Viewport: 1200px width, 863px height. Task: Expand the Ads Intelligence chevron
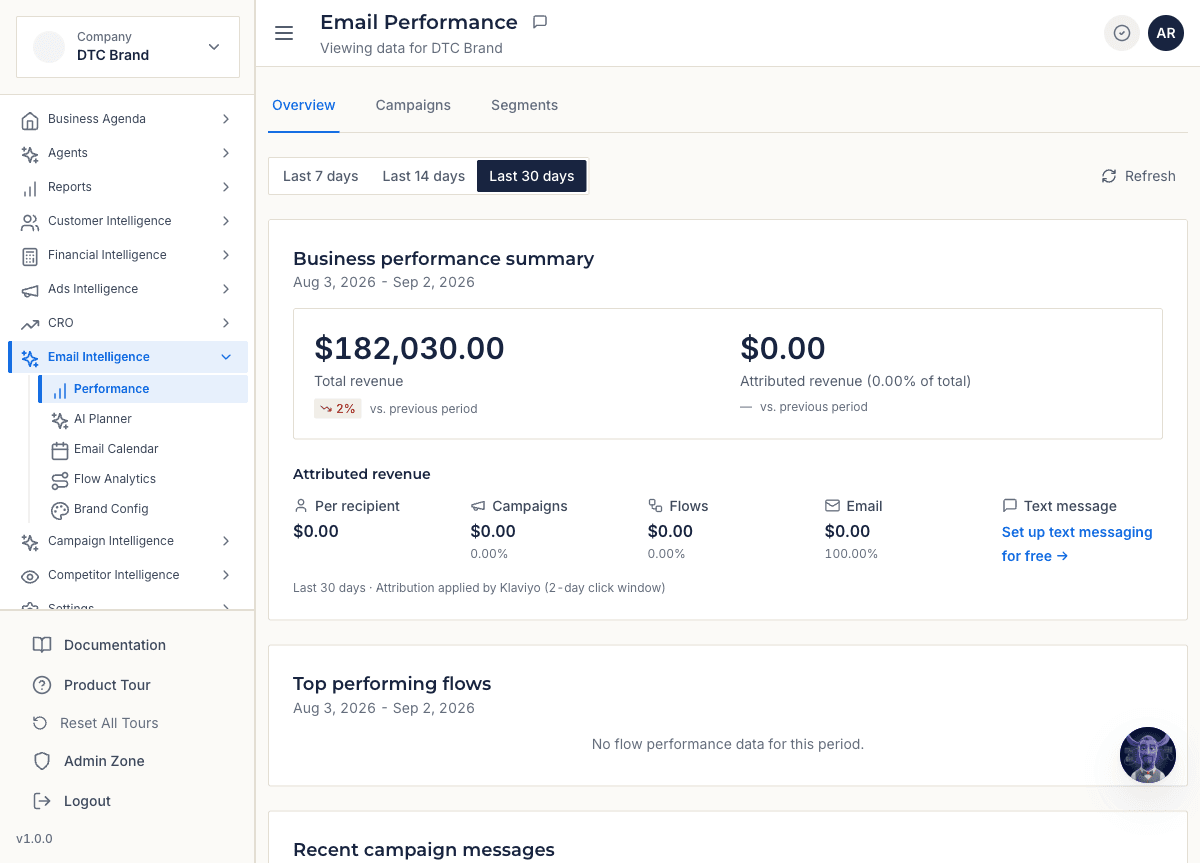click(226, 289)
